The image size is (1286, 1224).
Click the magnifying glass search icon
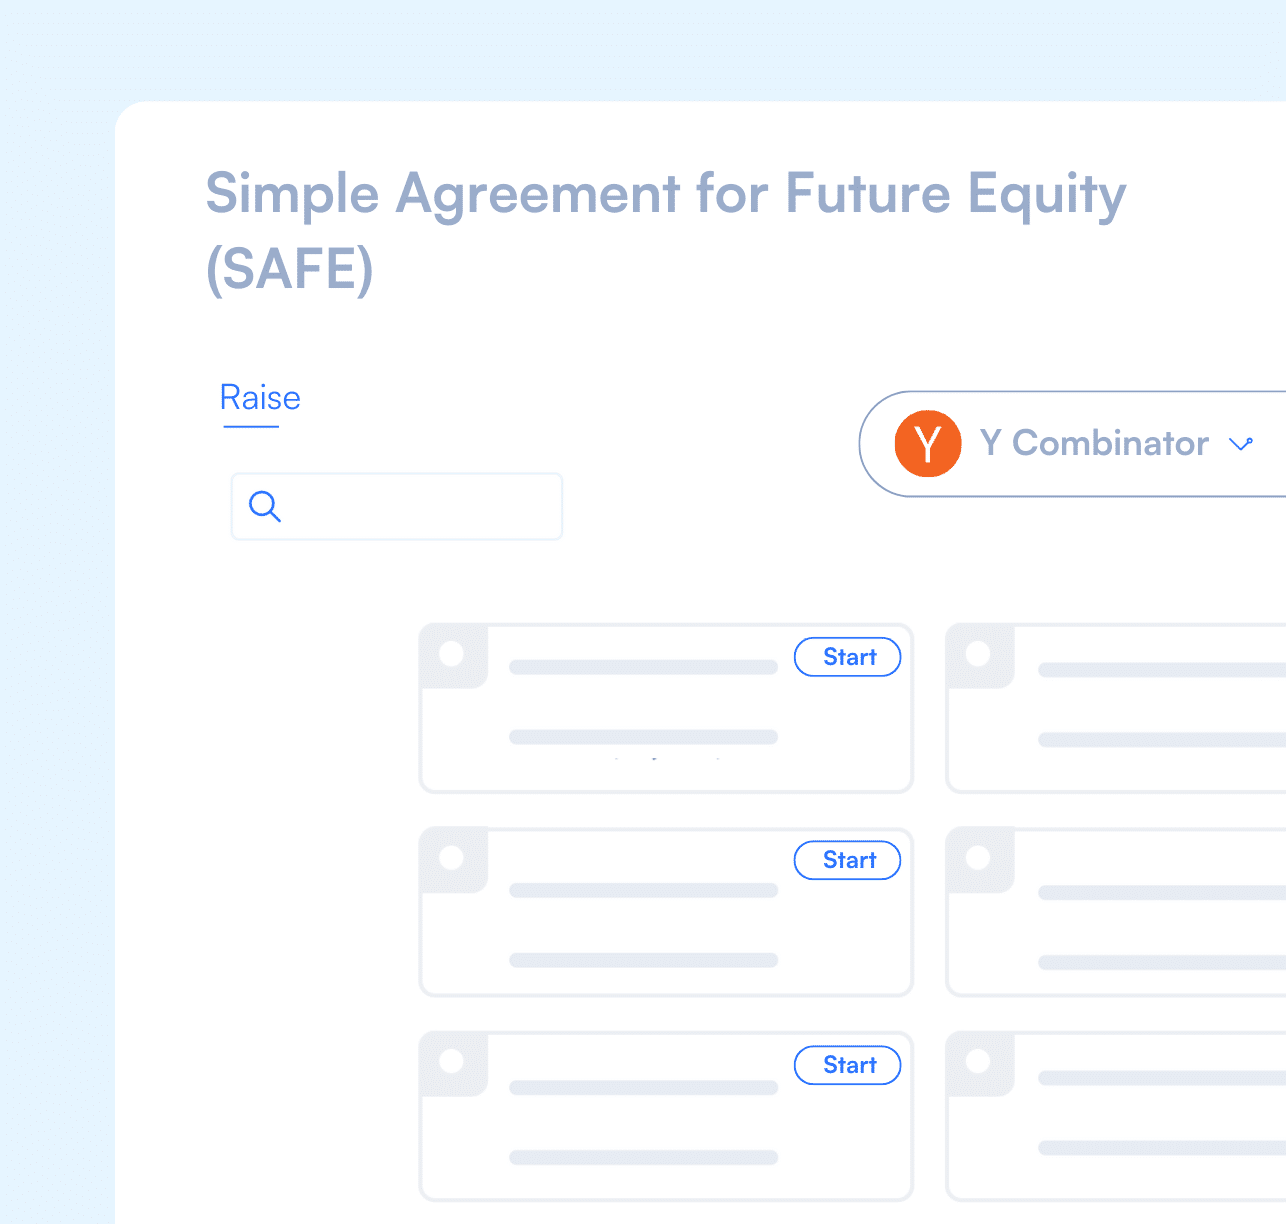pos(264,507)
